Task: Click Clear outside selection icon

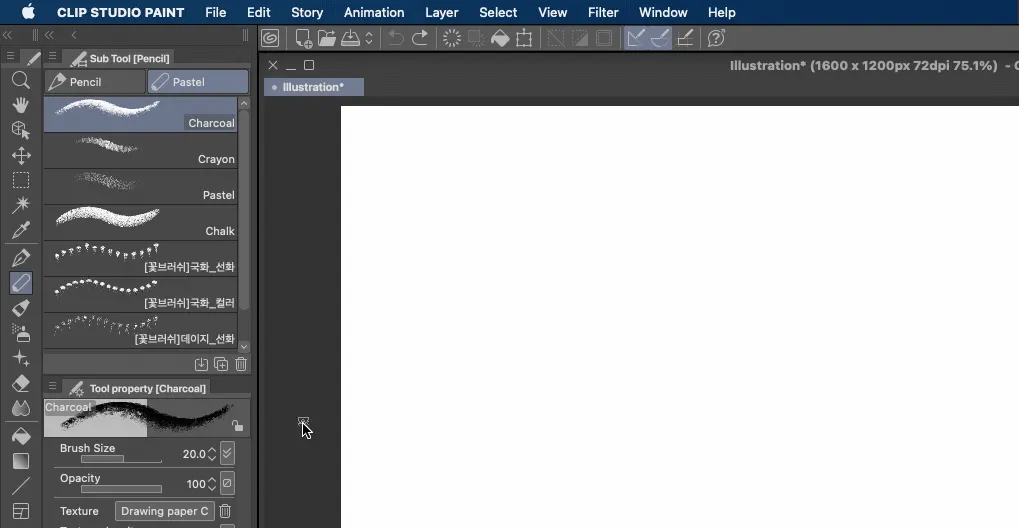Action: pos(476,38)
